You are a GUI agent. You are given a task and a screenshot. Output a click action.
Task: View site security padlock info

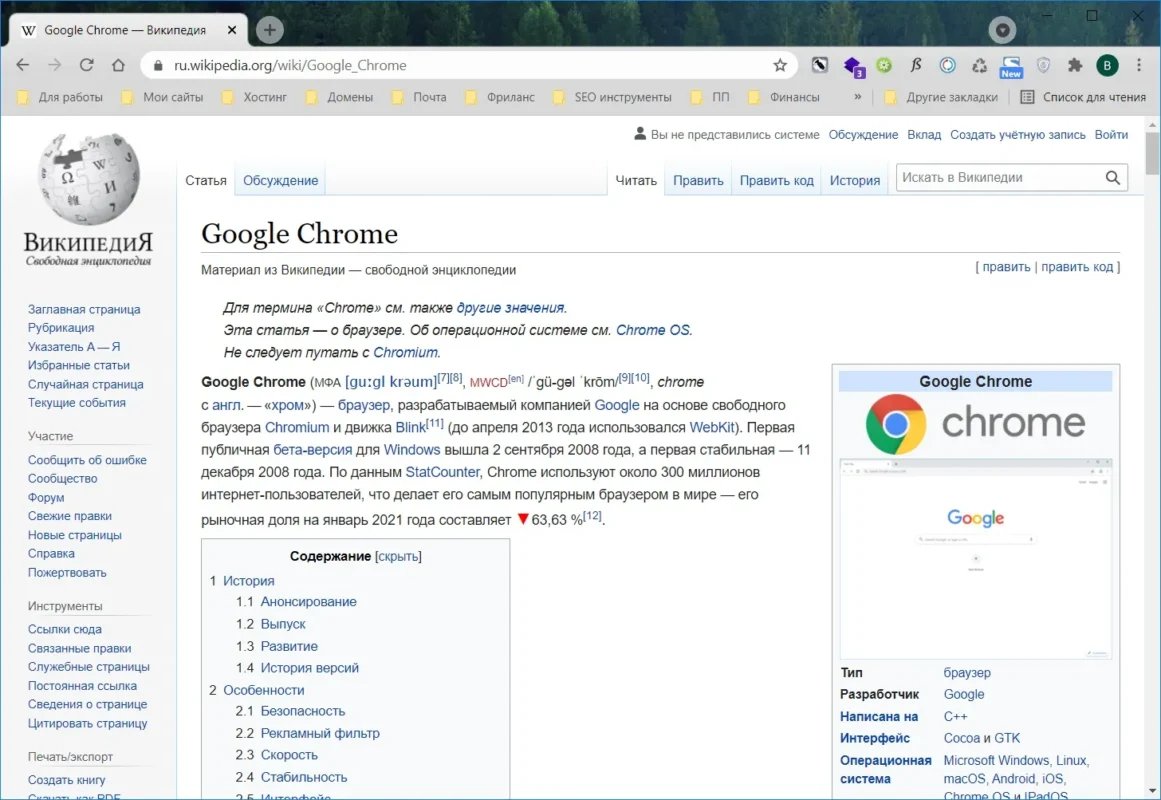(x=158, y=65)
